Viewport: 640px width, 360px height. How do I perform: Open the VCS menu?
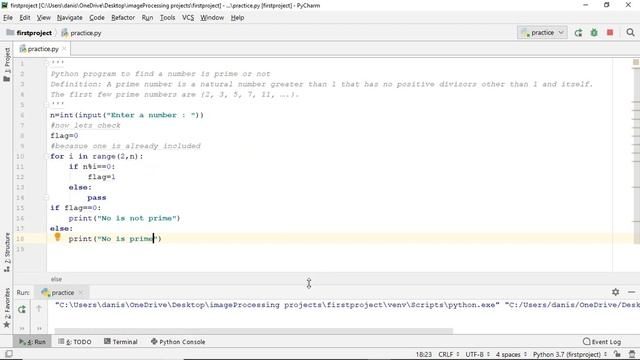188,18
